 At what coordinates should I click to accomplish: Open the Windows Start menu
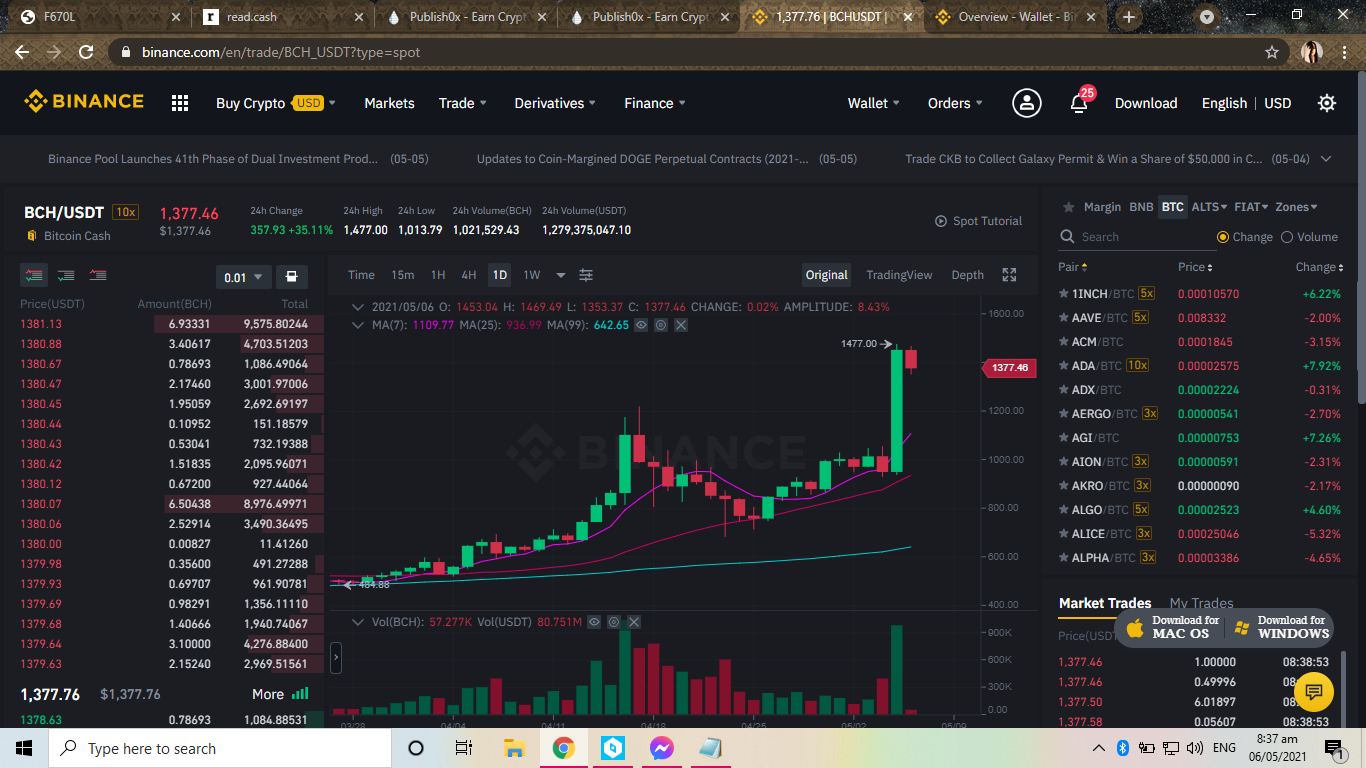click(x=24, y=748)
